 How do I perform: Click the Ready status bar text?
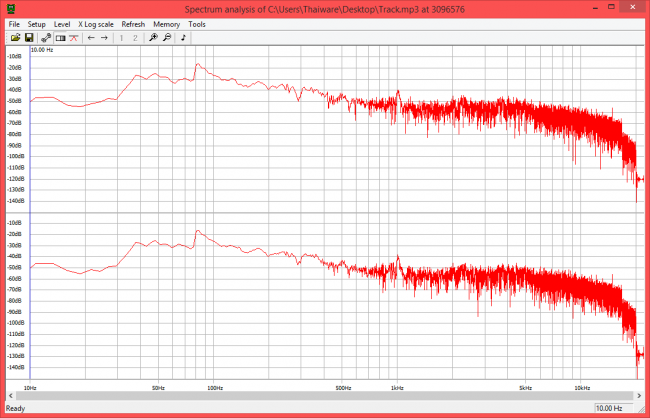click(15, 408)
